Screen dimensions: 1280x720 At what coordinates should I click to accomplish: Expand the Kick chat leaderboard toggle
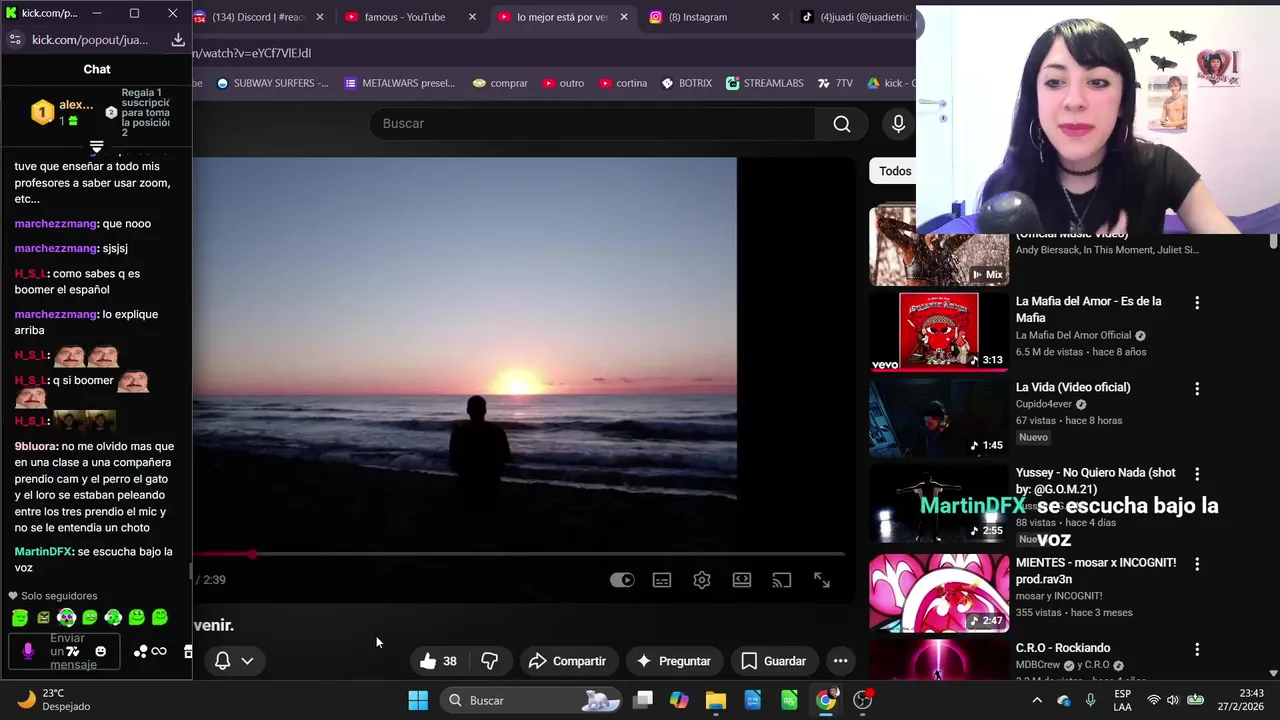click(x=96, y=147)
